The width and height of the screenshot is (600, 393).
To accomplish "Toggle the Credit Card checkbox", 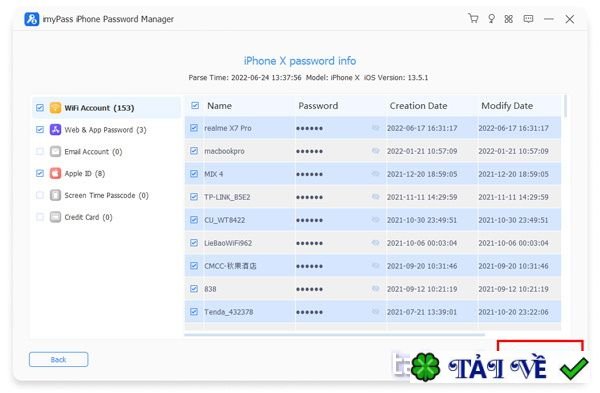I will click(40, 217).
